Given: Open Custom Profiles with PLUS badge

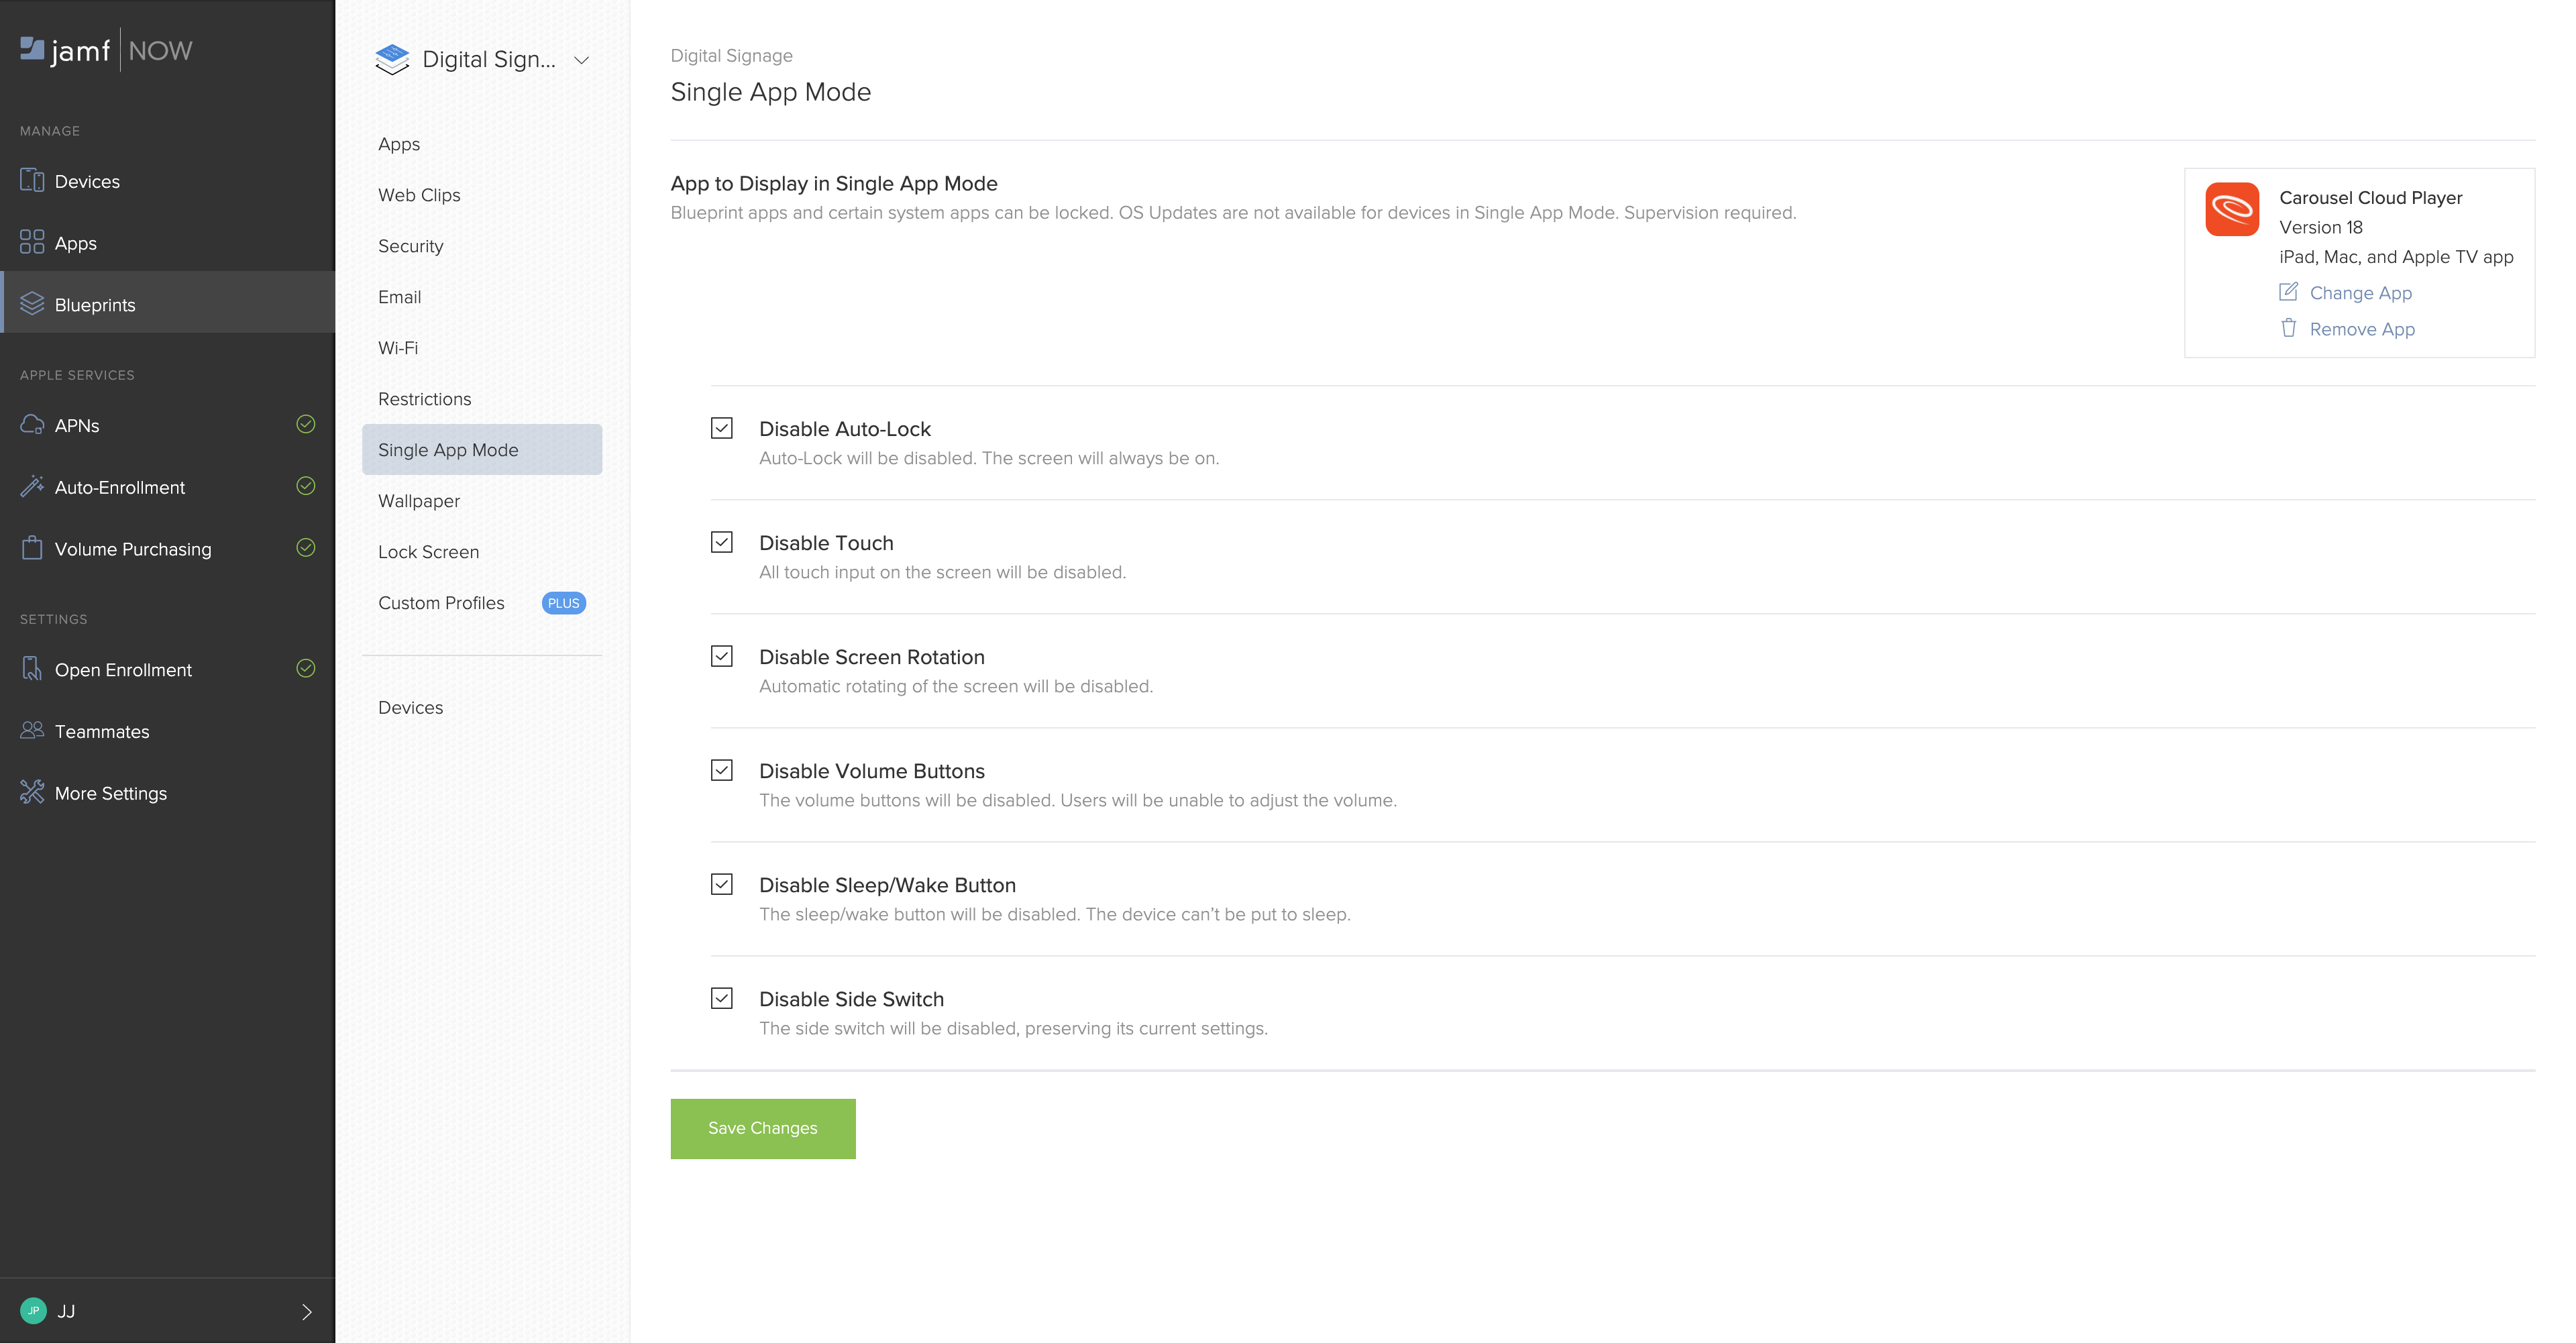Looking at the screenshot, I should [x=441, y=603].
